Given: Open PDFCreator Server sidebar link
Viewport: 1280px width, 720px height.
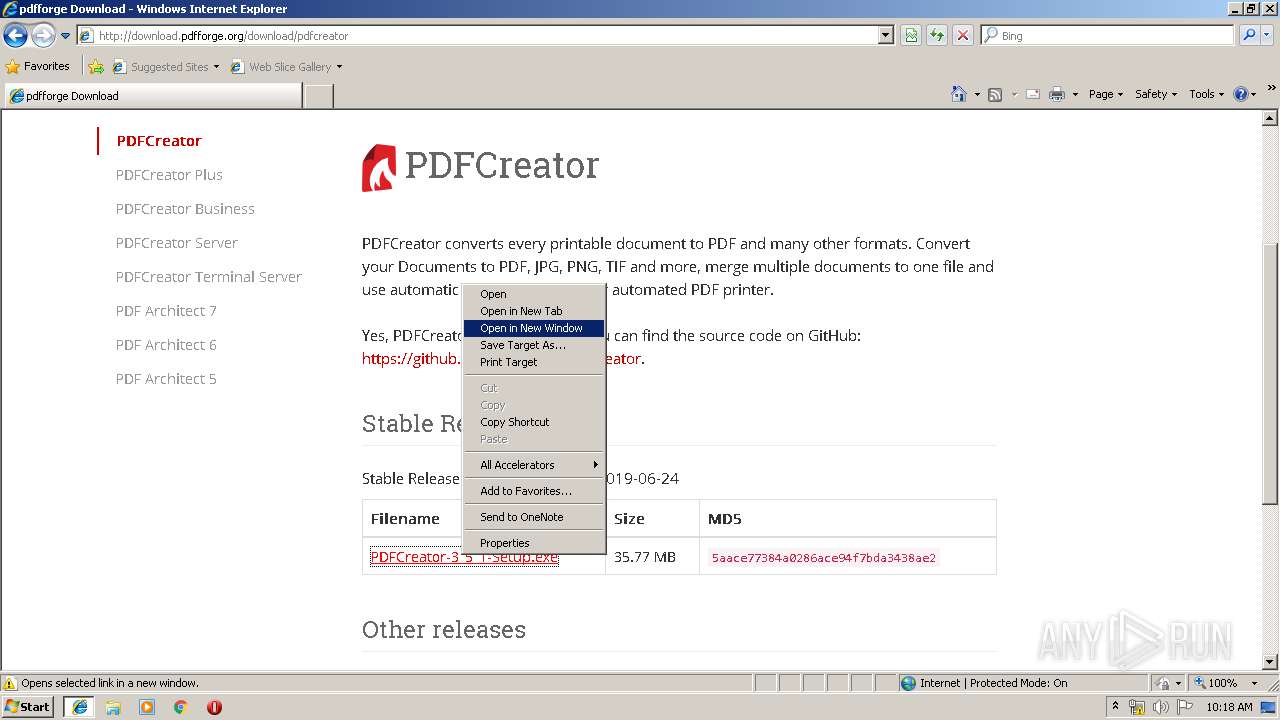Looking at the screenshot, I should tap(177, 243).
